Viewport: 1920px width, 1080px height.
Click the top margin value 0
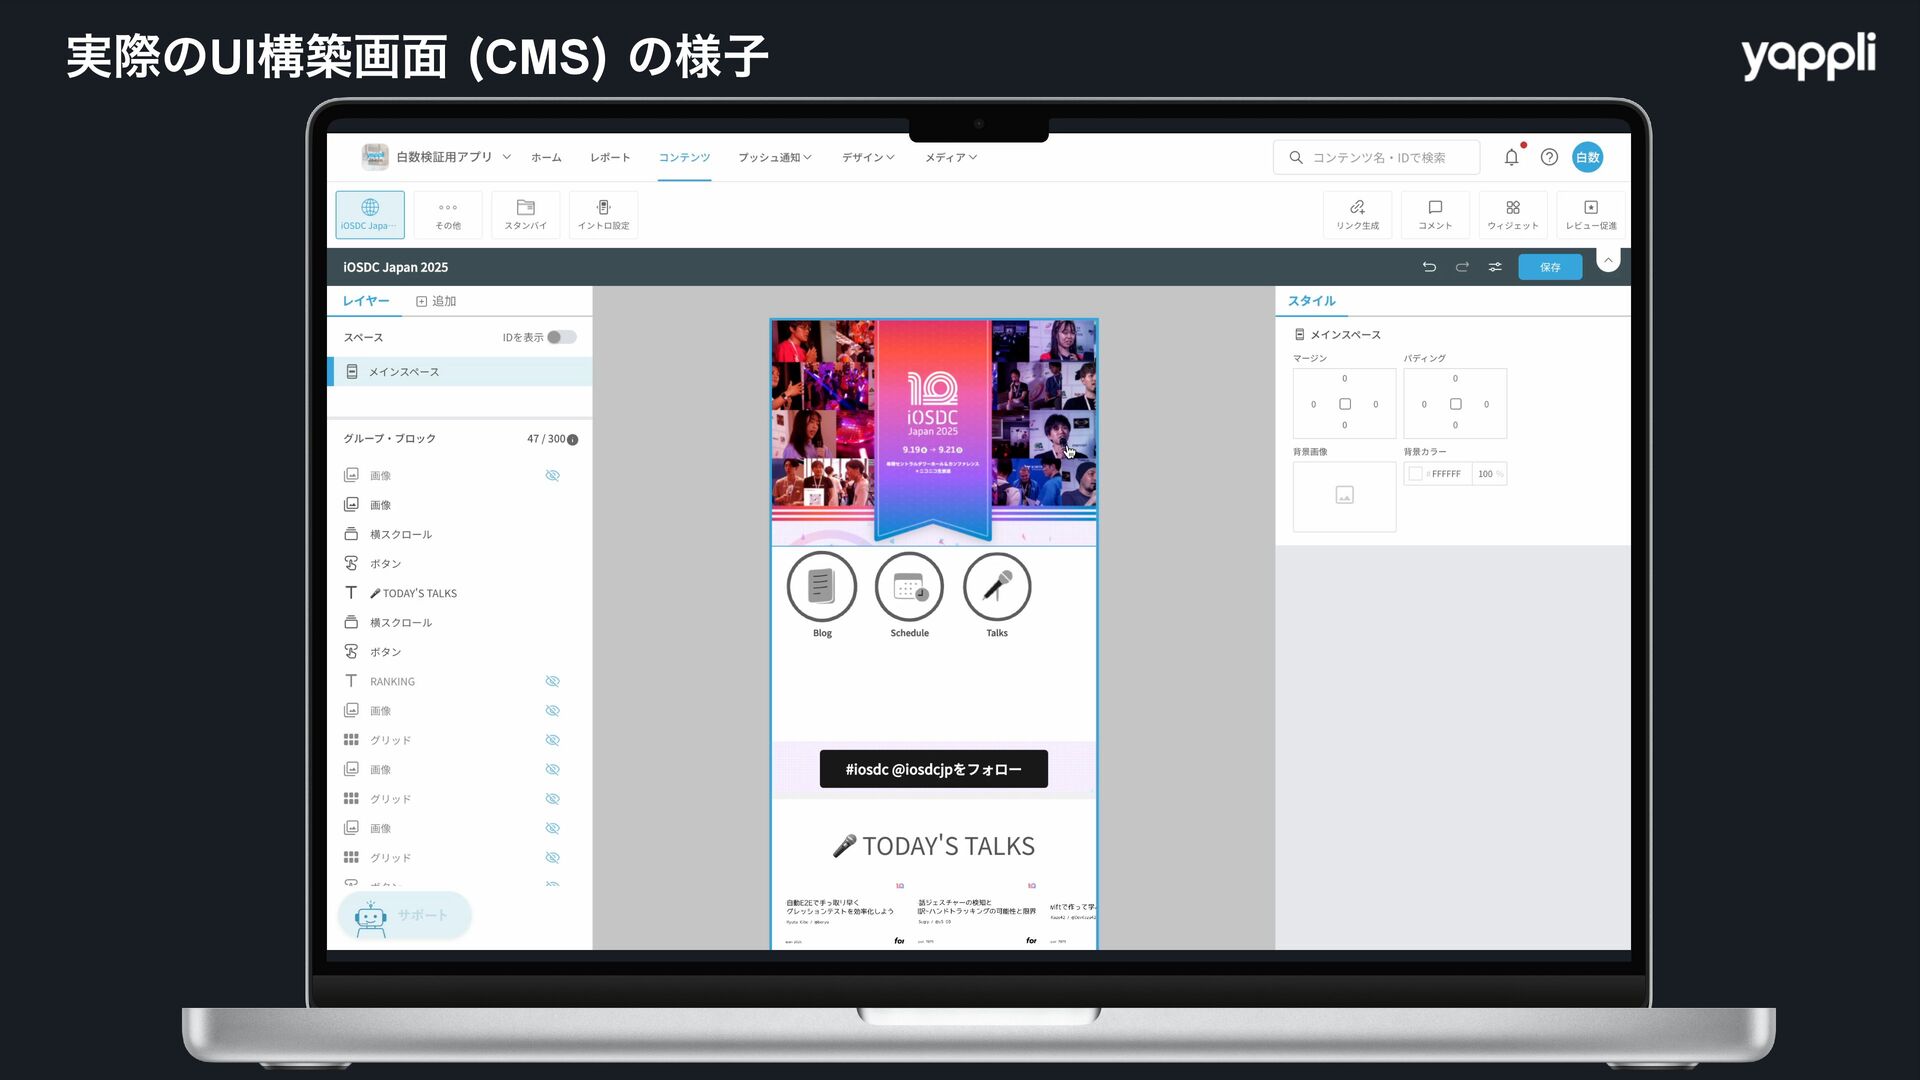(x=1344, y=379)
